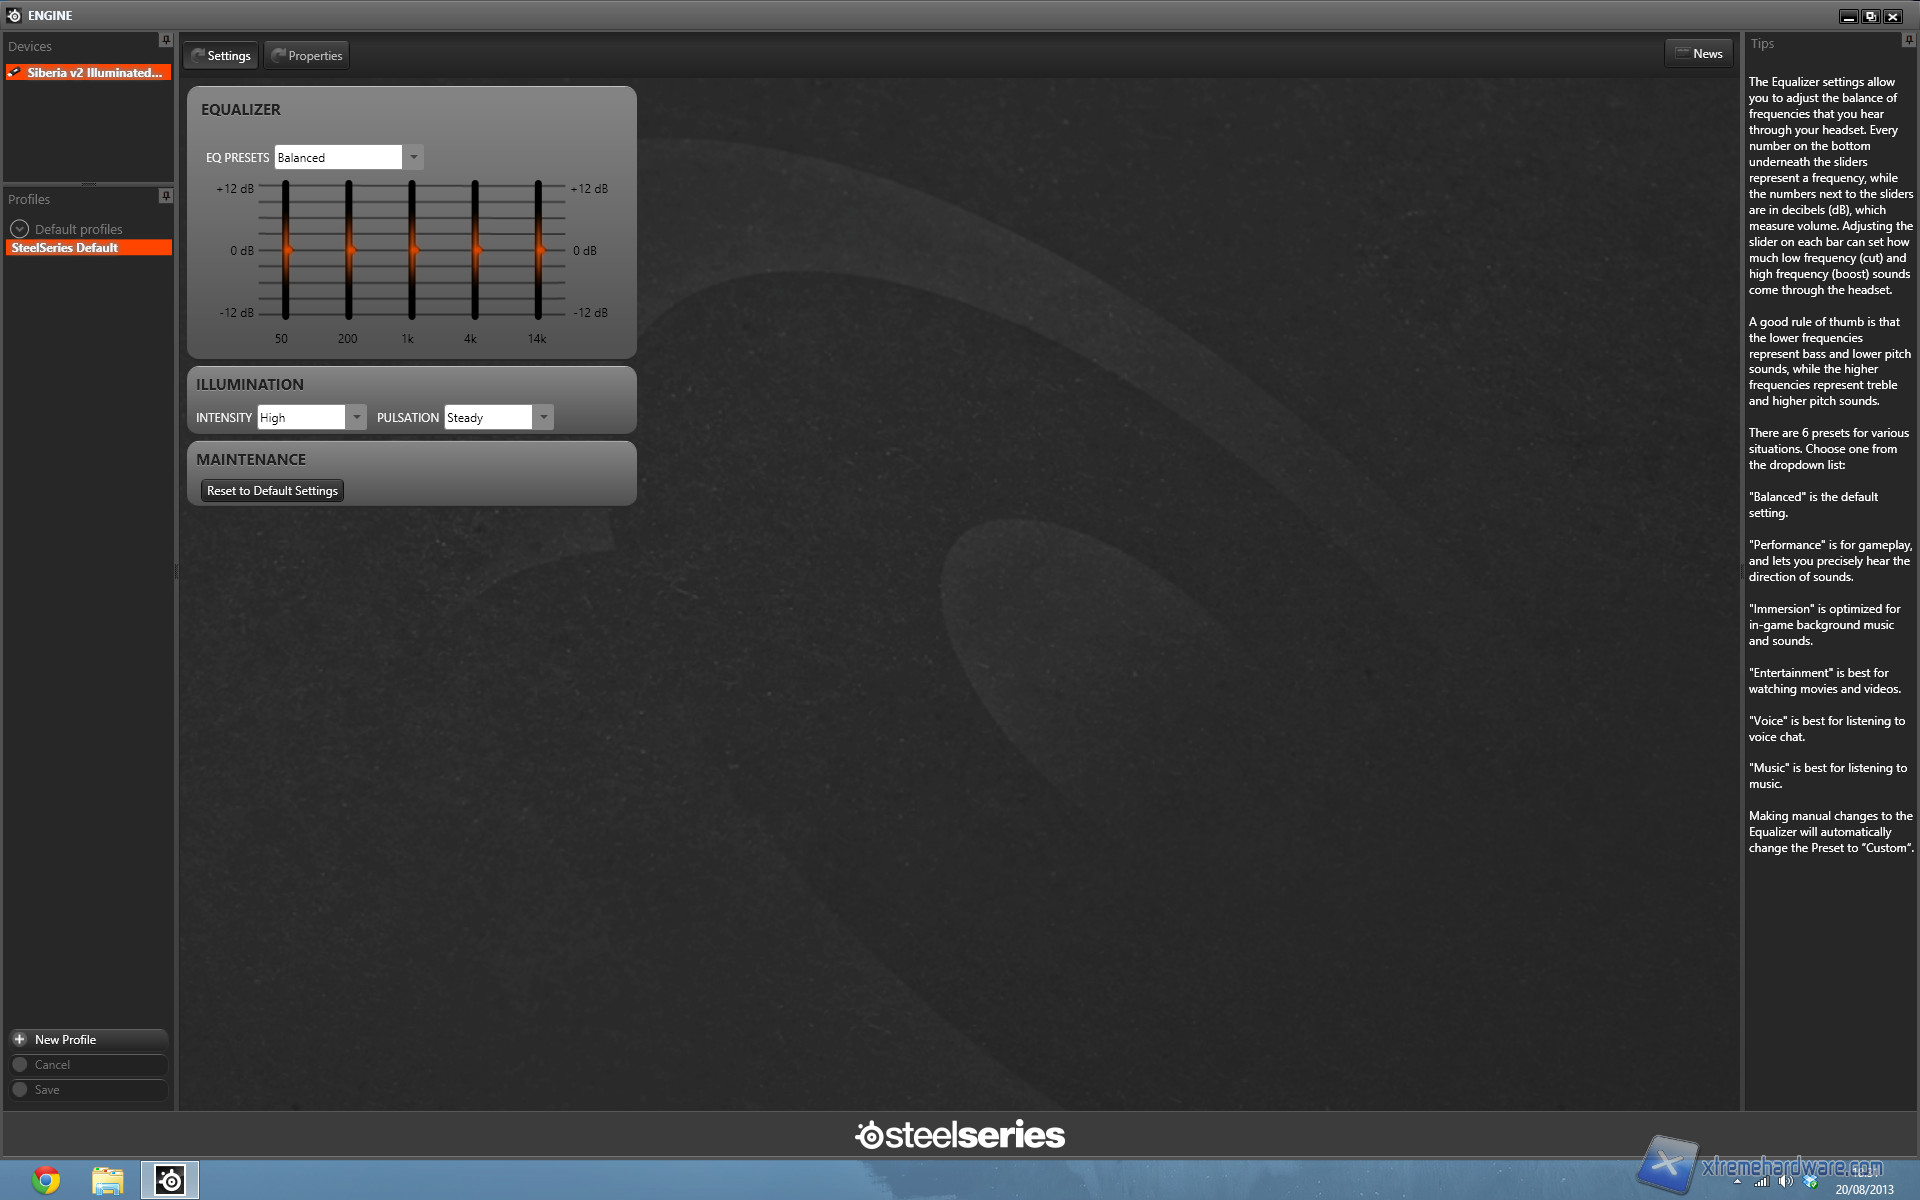This screenshot has height=1200, width=1920.
Task: Pin the Devices panel
Action: click(166, 40)
